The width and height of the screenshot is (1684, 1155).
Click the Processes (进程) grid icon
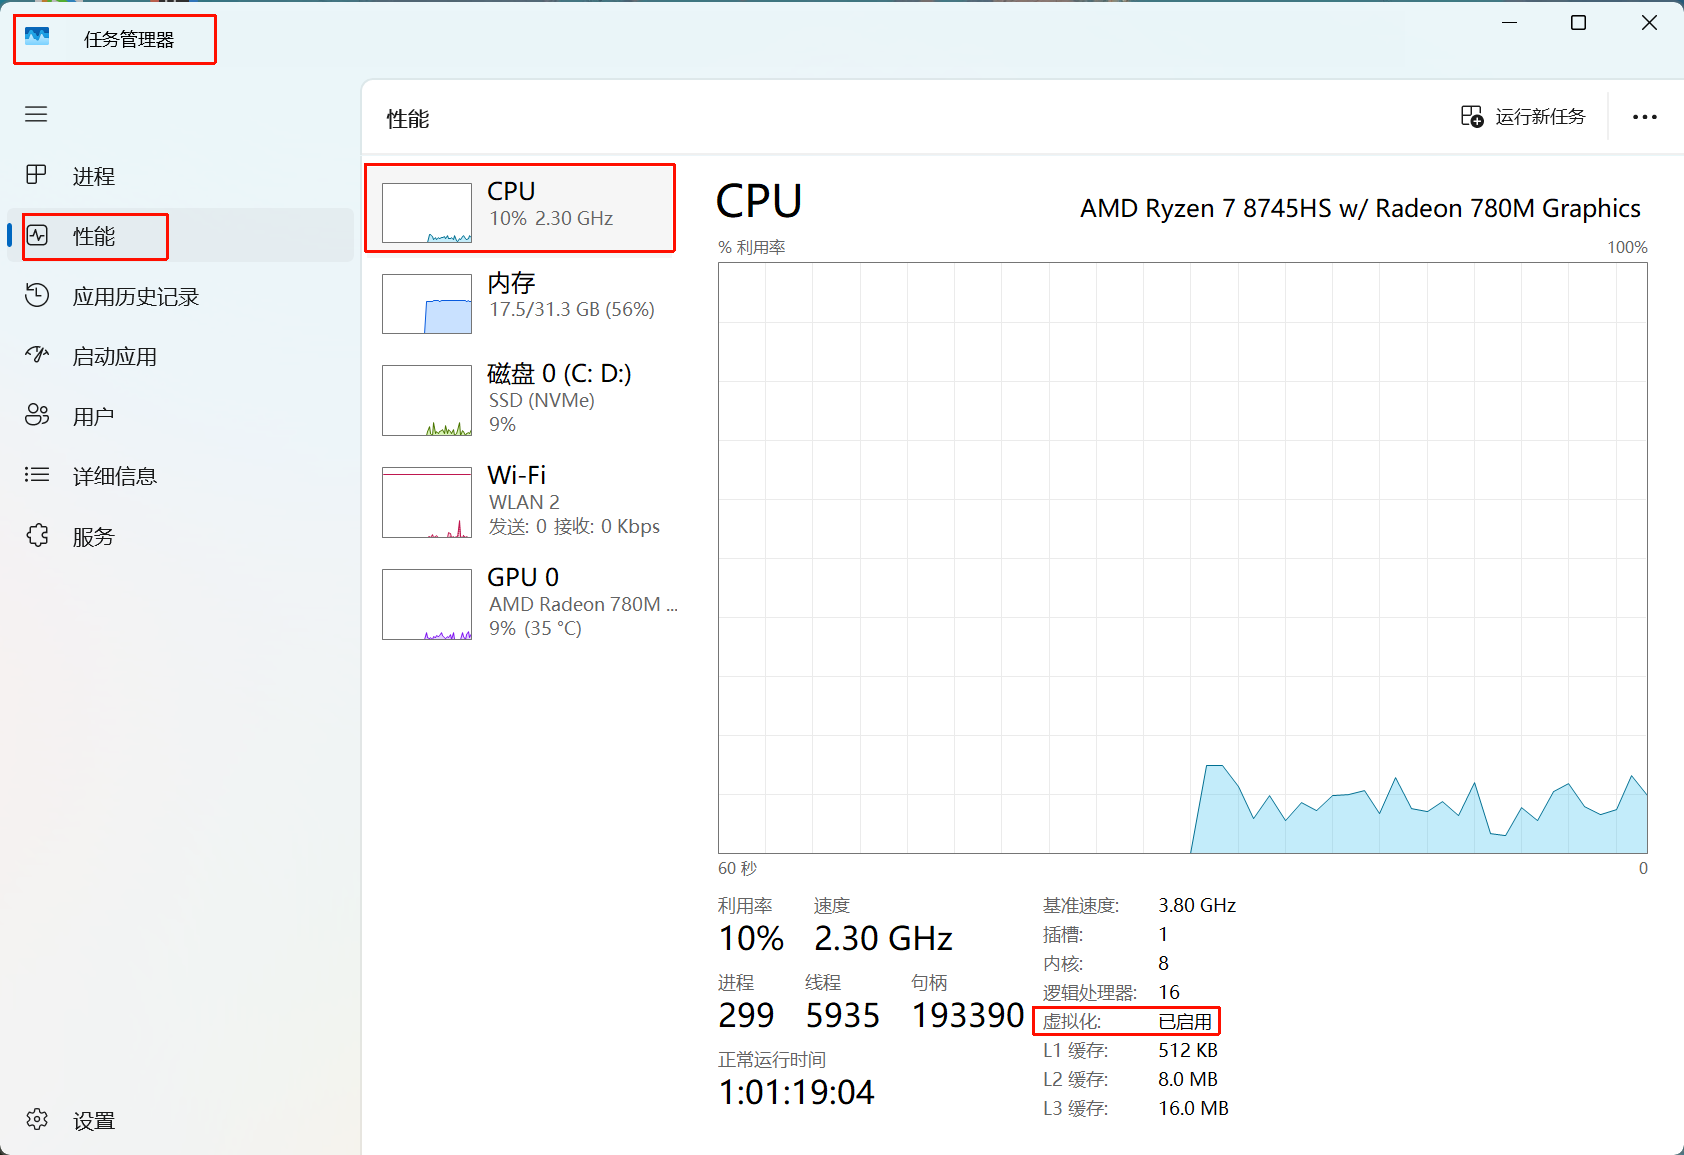[x=36, y=175]
